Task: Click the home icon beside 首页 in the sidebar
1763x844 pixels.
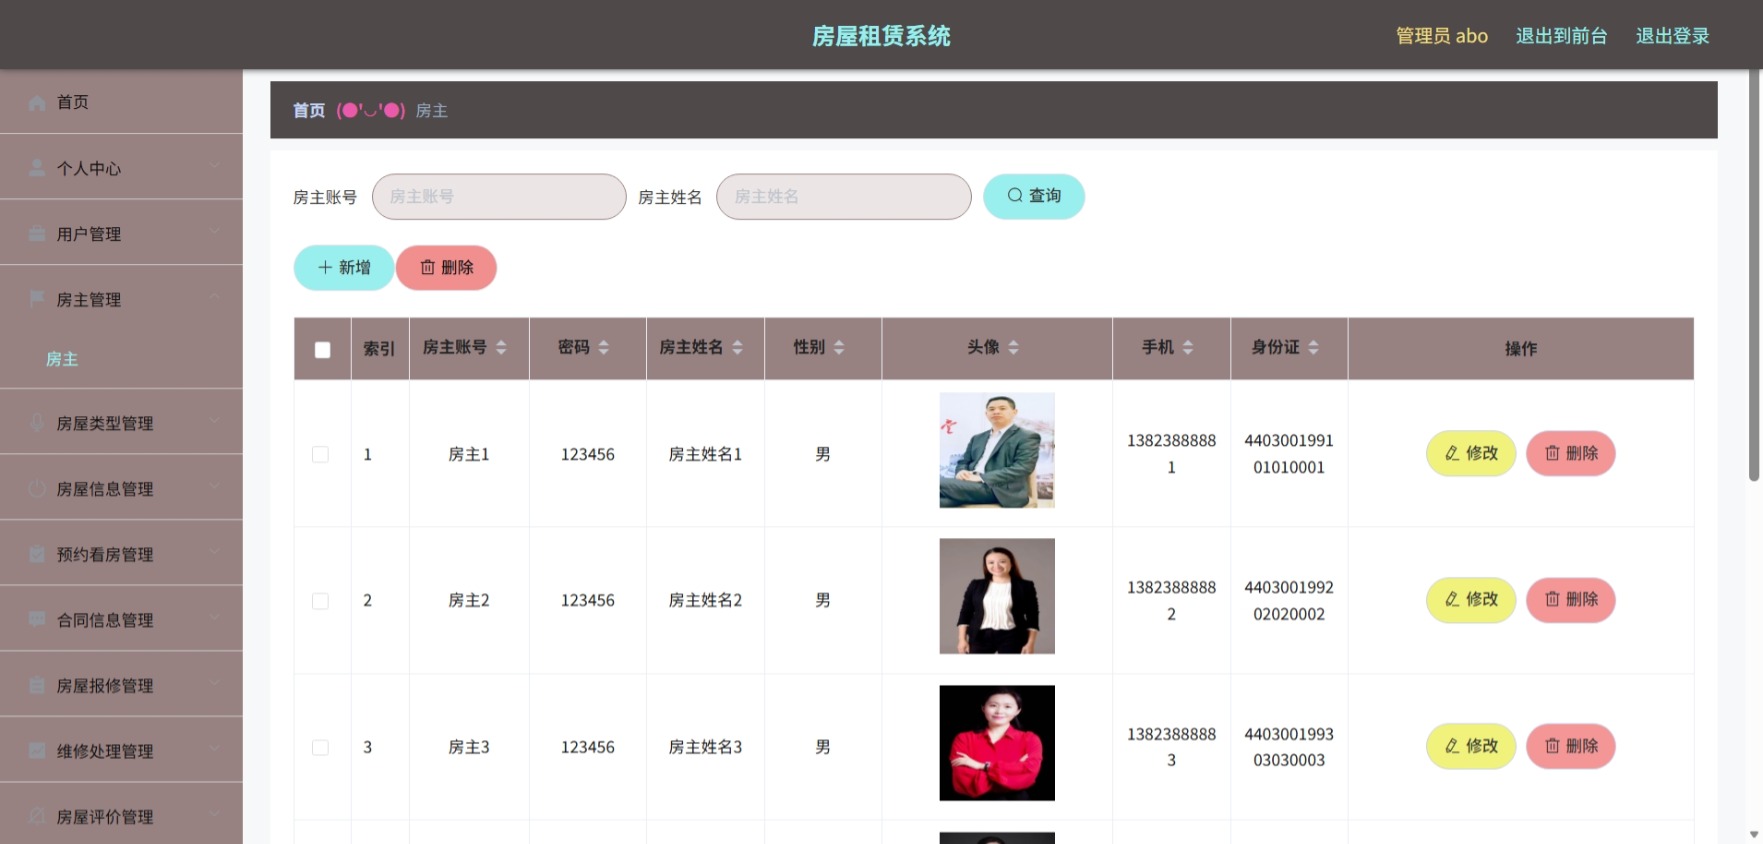Action: 37,103
